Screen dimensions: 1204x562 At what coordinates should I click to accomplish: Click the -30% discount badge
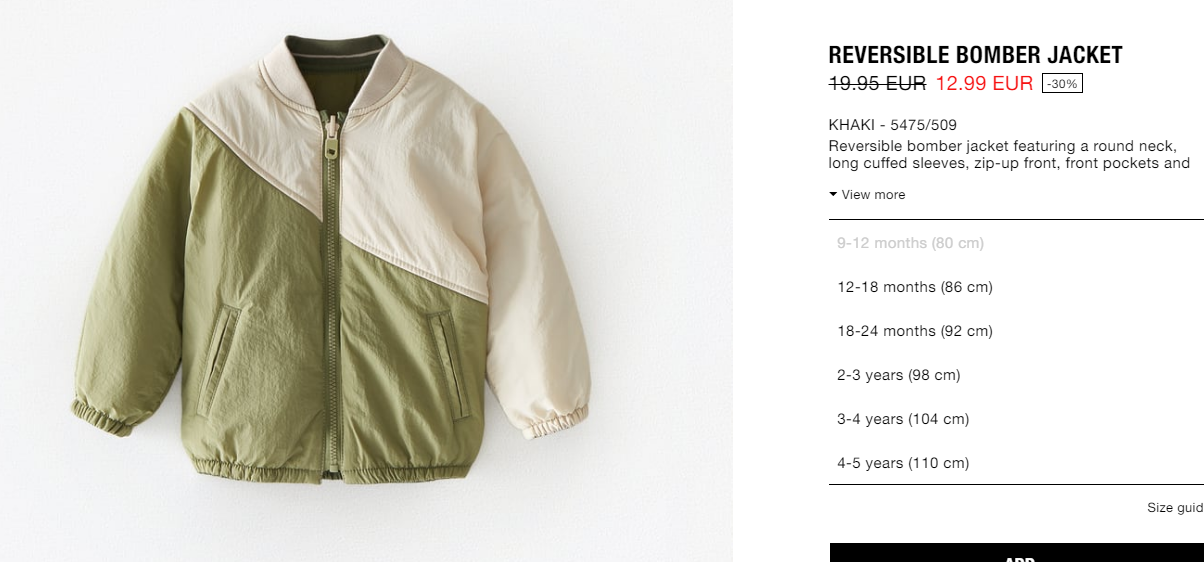pyautogui.click(x=1062, y=84)
